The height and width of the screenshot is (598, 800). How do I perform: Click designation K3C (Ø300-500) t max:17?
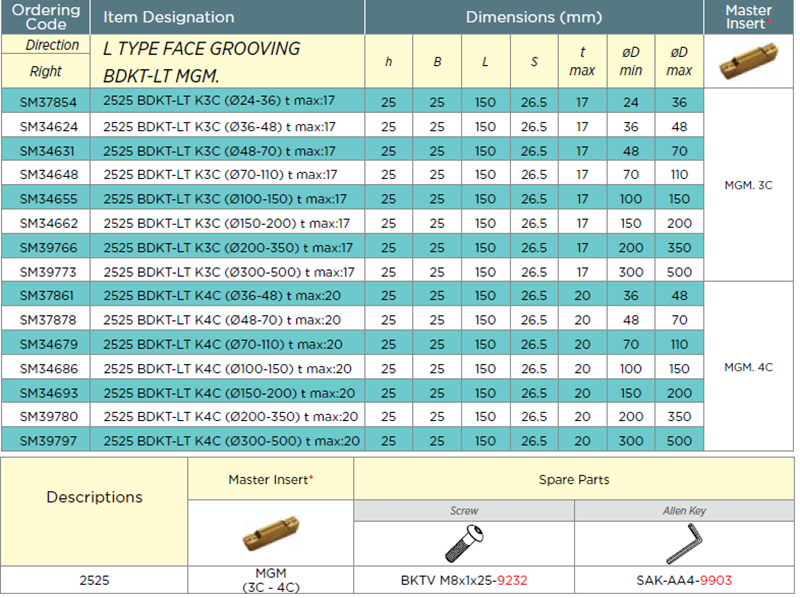[229, 272]
